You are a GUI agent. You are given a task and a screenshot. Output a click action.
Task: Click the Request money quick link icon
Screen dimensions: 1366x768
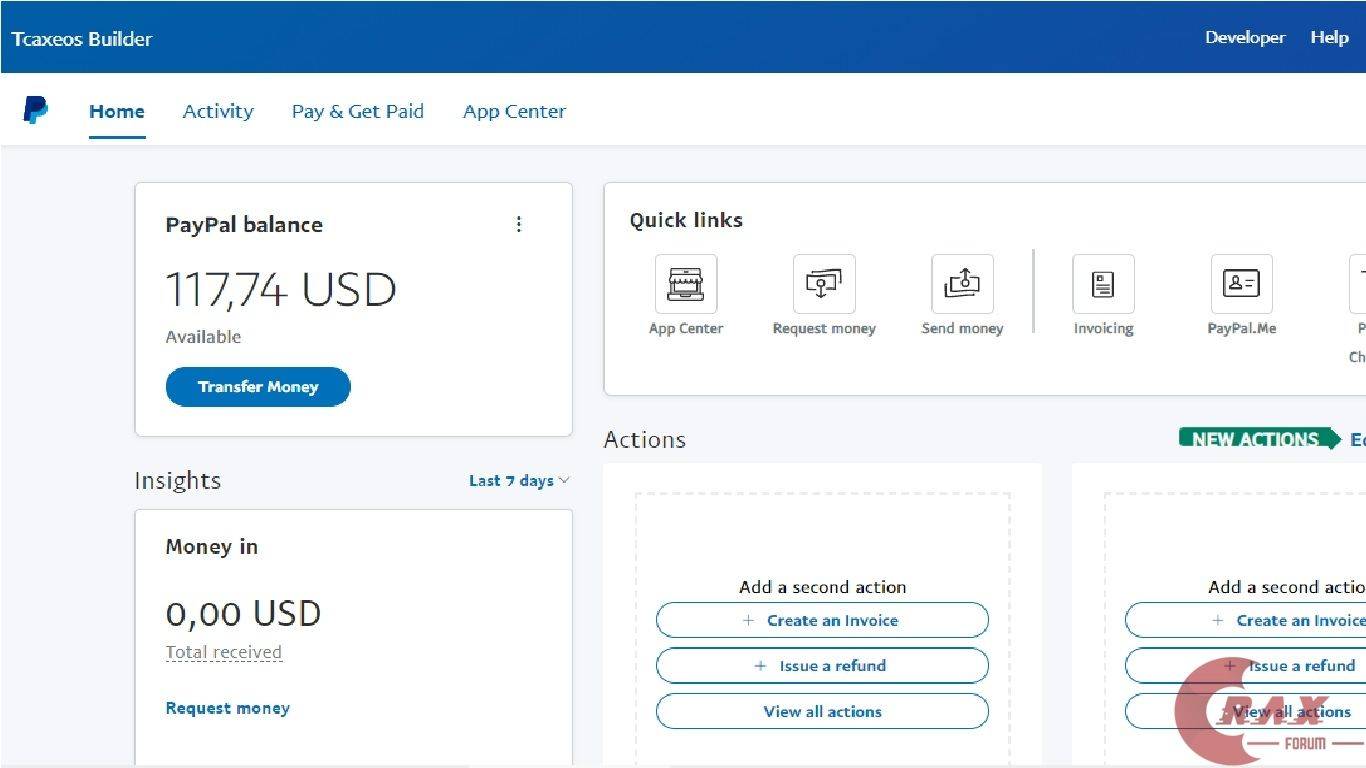(x=824, y=284)
